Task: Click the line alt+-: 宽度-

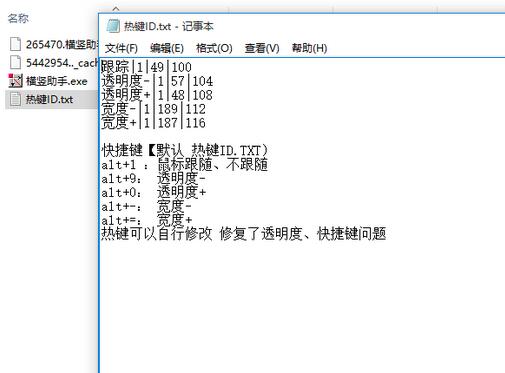Action: tap(147, 207)
